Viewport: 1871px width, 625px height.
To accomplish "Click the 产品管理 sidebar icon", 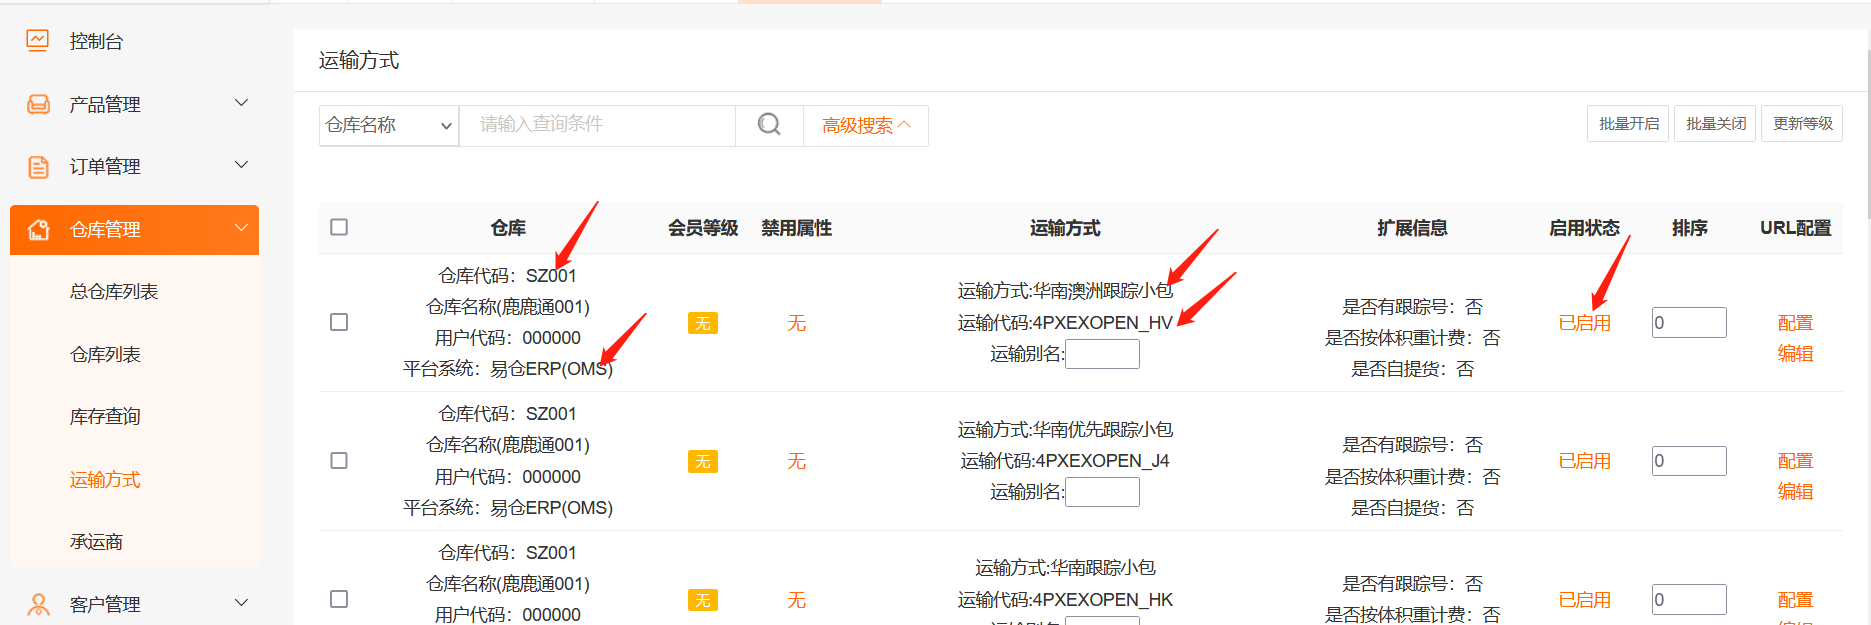I will (38, 104).
